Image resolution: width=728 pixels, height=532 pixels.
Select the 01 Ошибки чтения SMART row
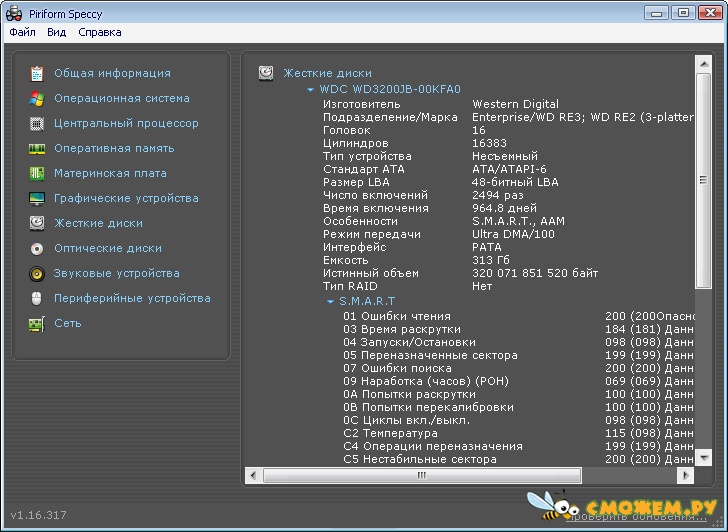(518, 317)
